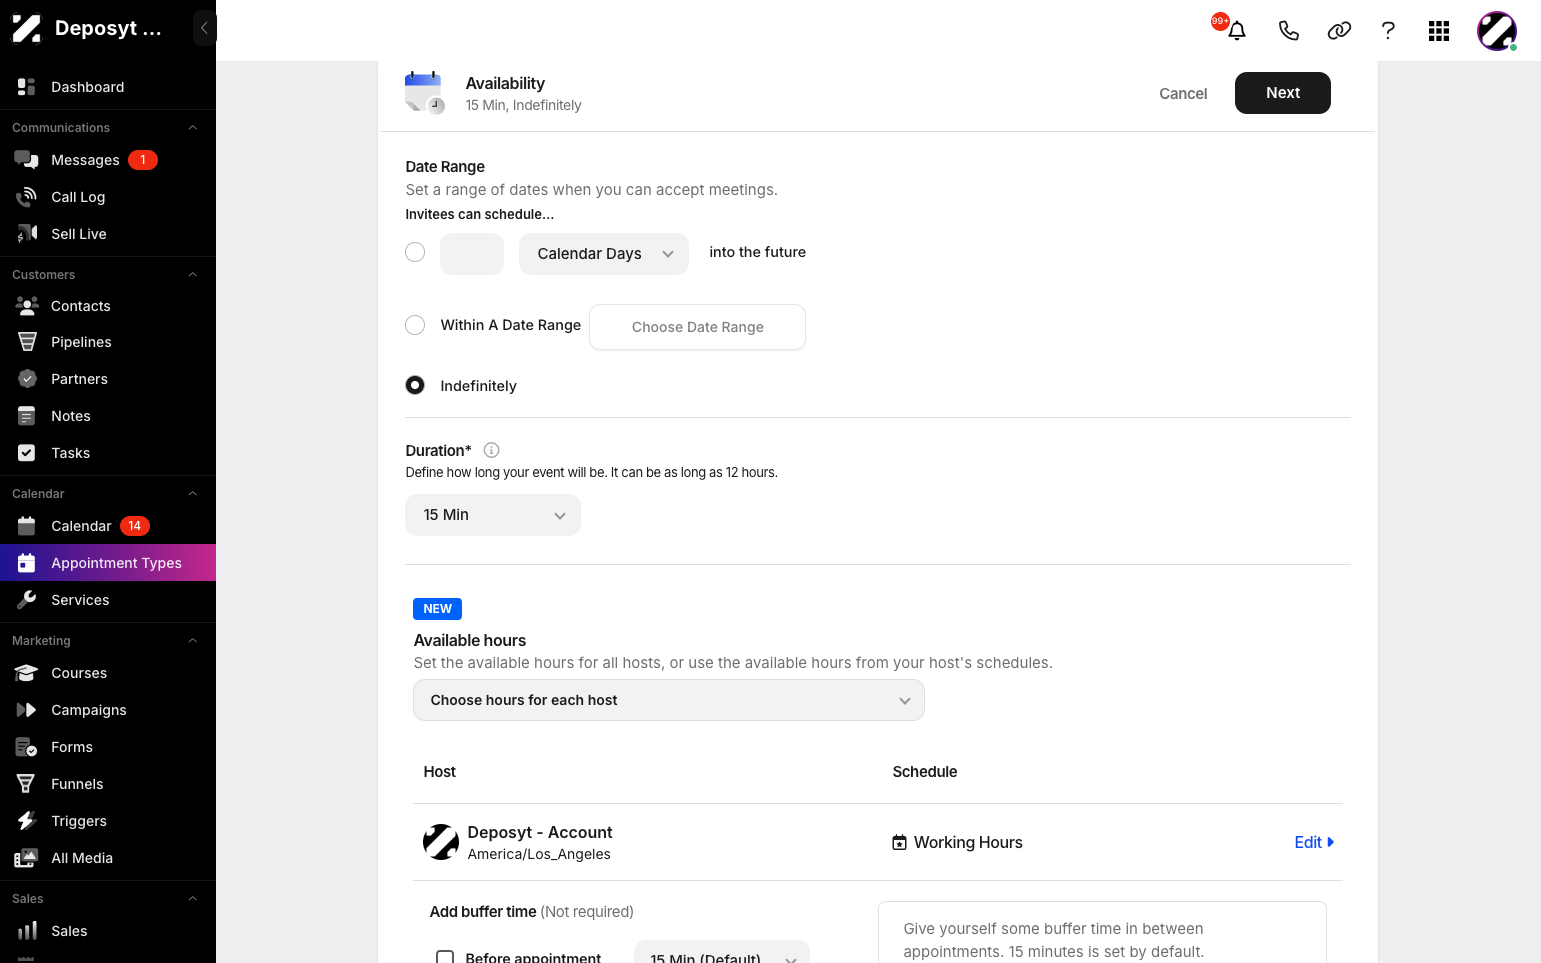Click the Contacts sidebar icon
The image size is (1541, 963).
pos(27,306)
